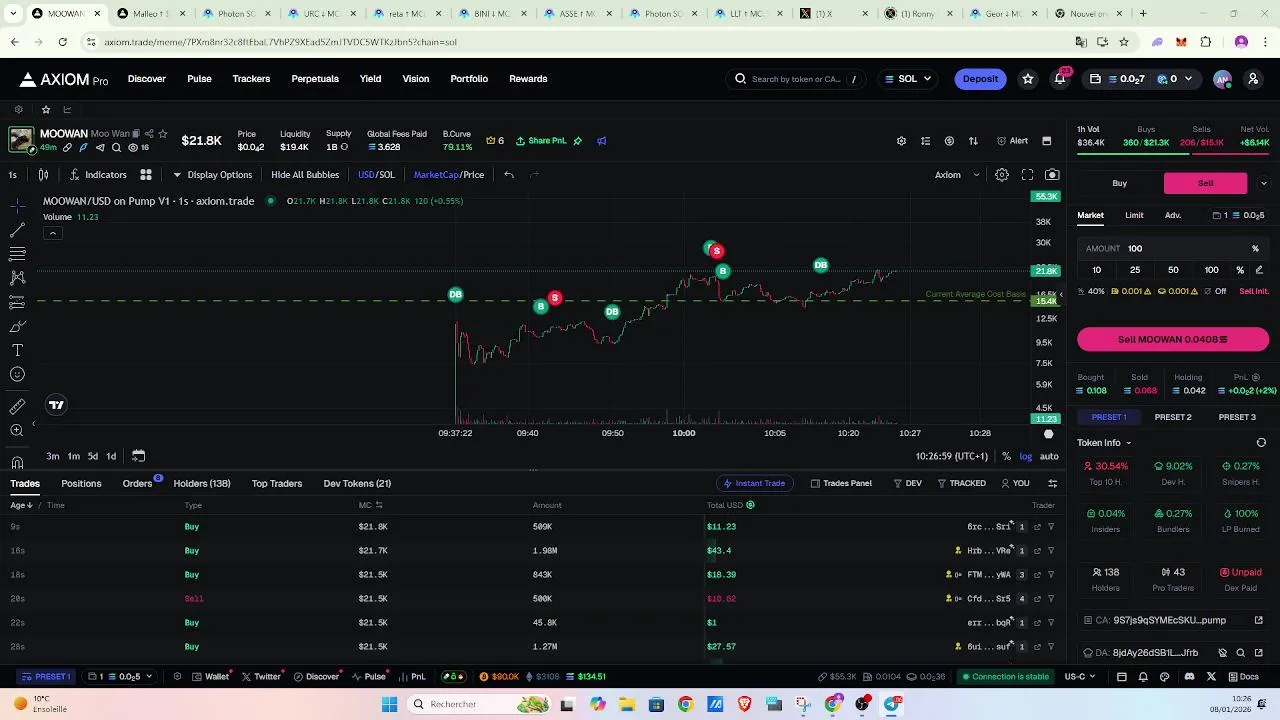Expand the SOL chain selector
Viewport: 1280px width, 720px height.
click(x=908, y=79)
